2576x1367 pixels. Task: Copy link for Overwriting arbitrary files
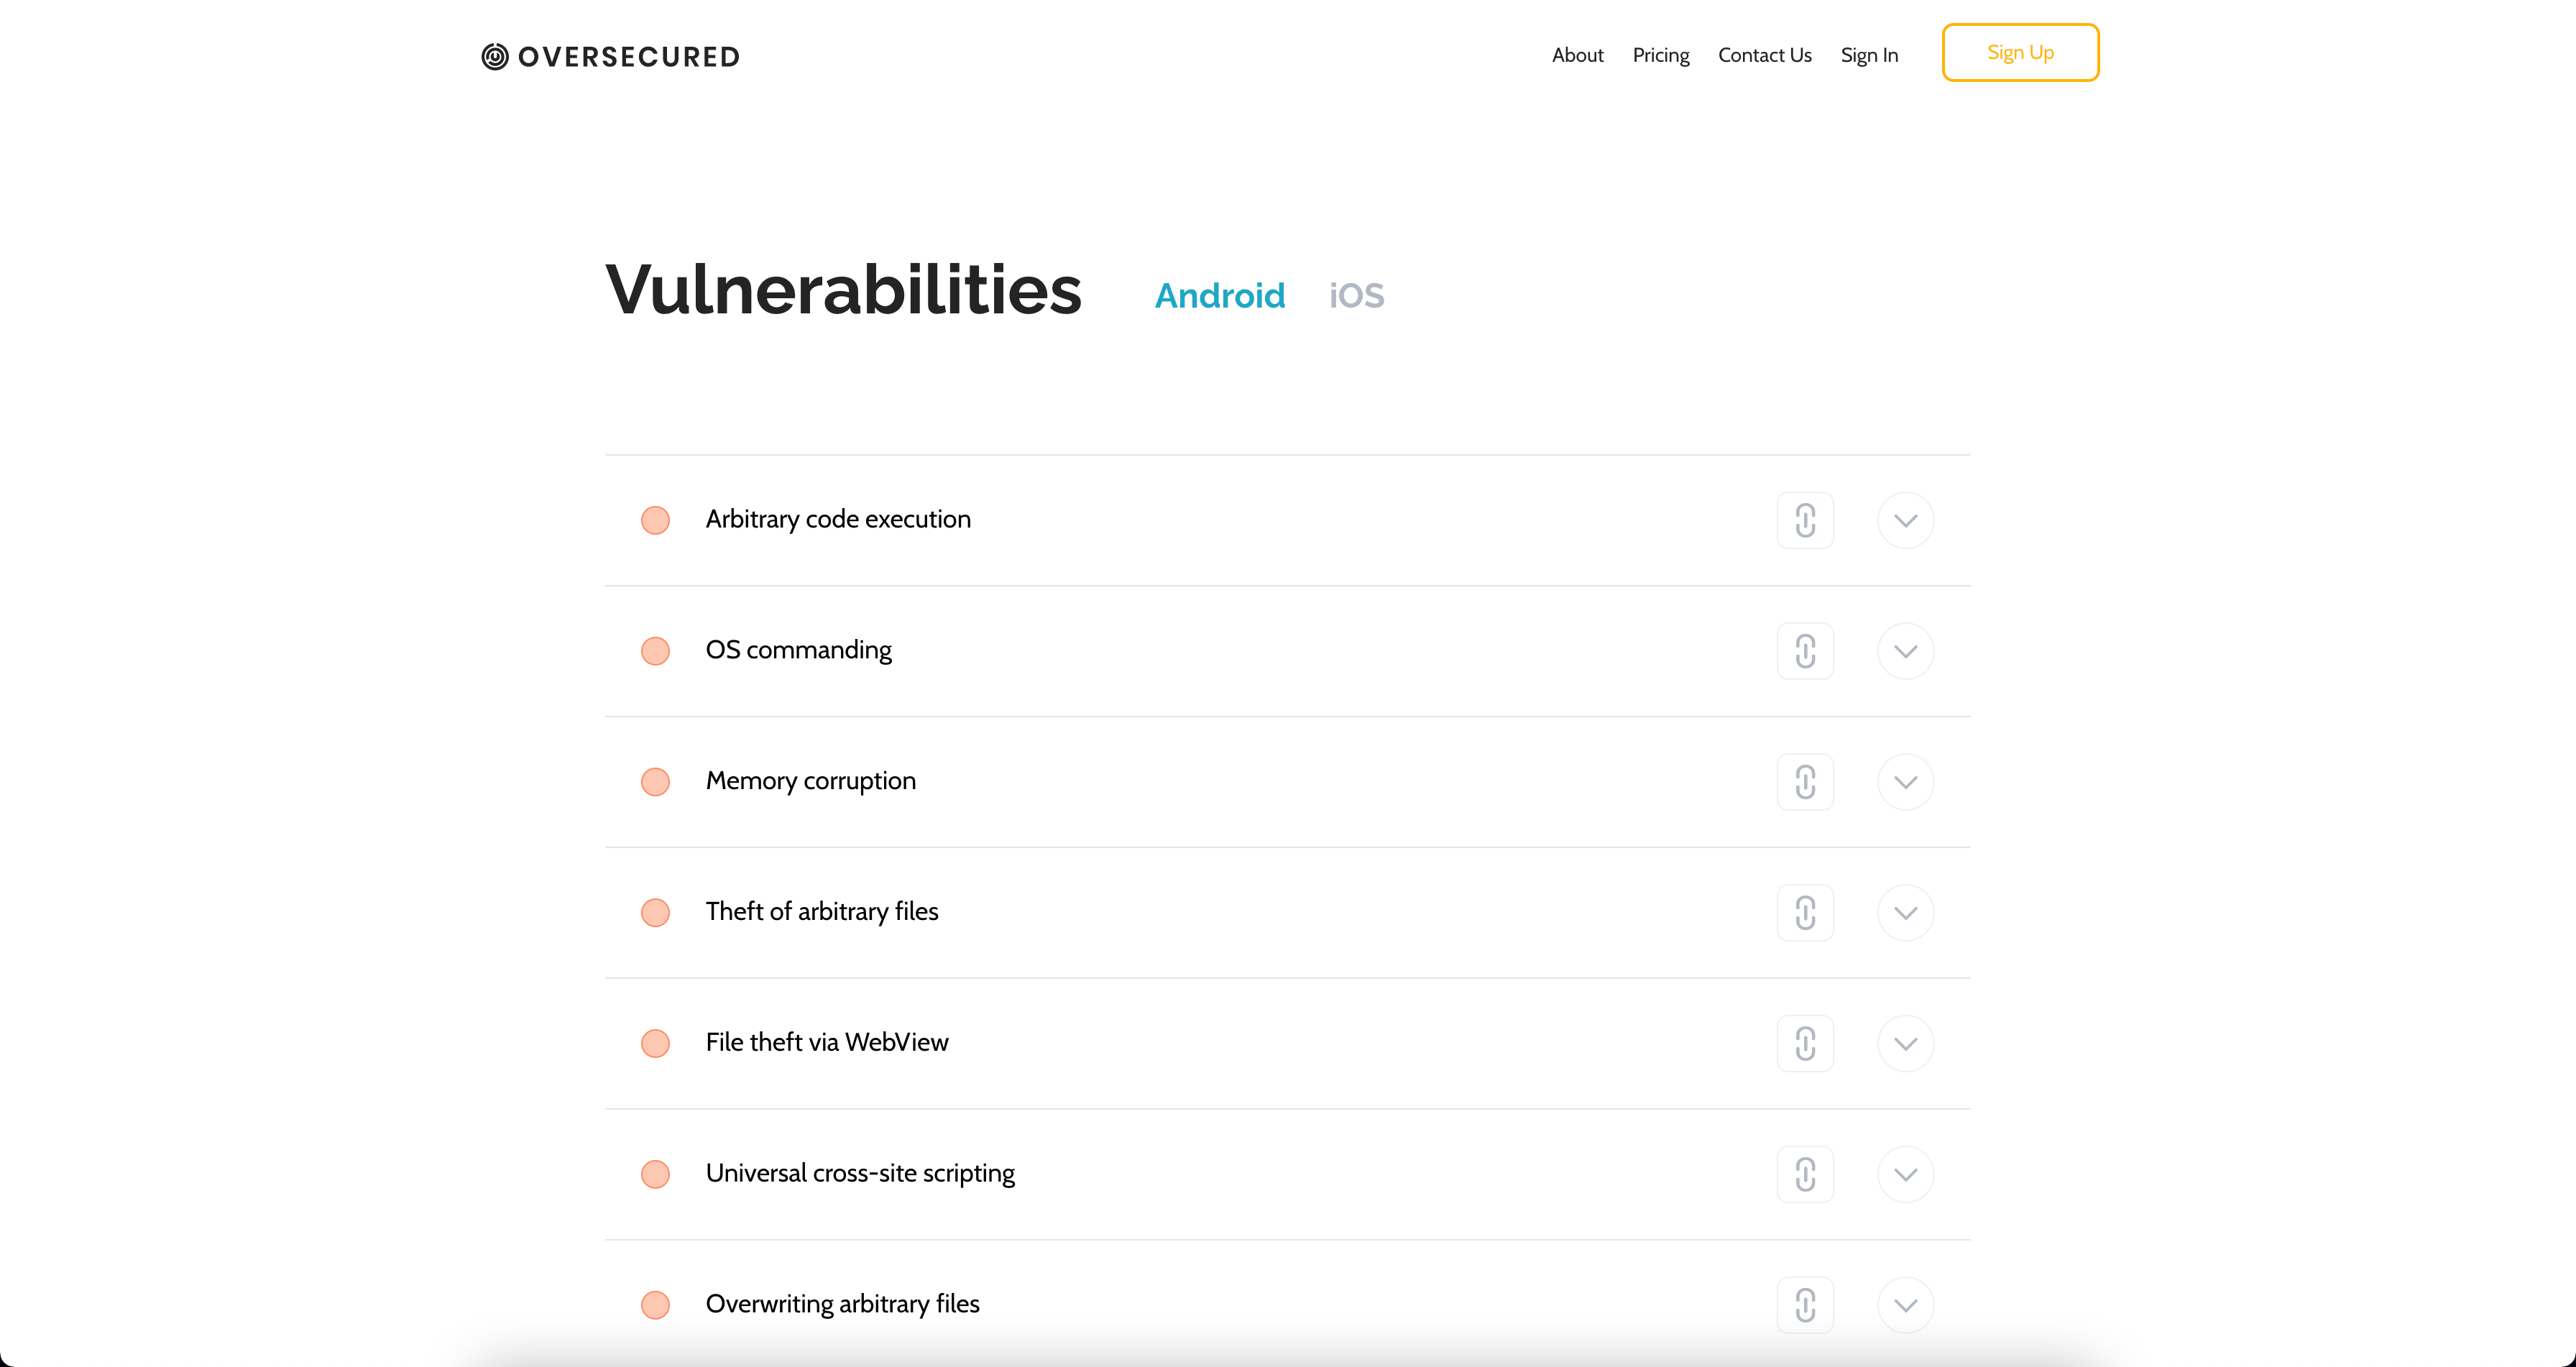pyautogui.click(x=1804, y=1304)
